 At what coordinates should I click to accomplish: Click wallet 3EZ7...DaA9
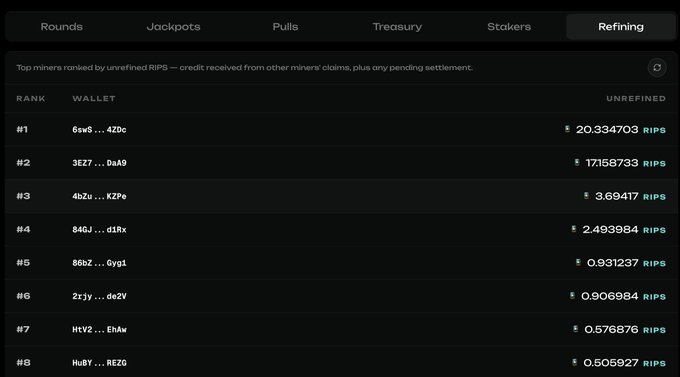coord(99,163)
